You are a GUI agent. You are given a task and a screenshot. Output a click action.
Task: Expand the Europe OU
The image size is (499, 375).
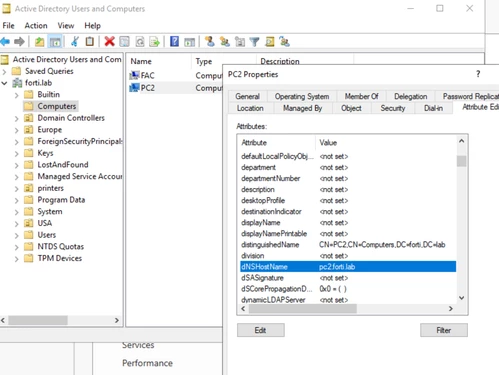17,130
